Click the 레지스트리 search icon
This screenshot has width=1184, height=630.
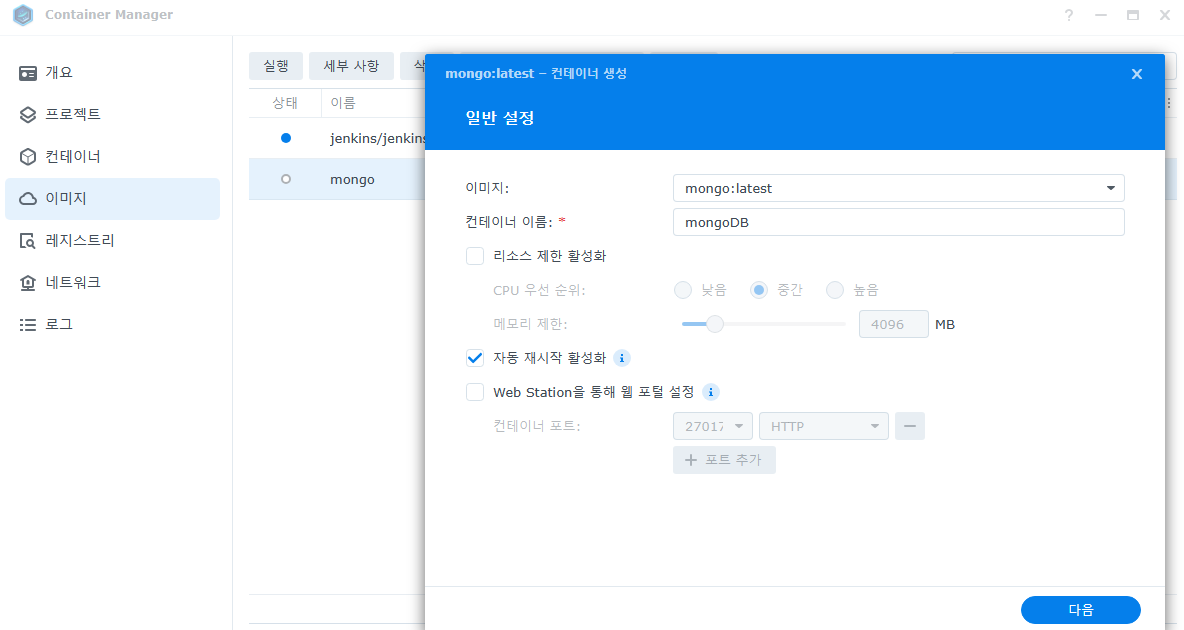tap(28, 241)
